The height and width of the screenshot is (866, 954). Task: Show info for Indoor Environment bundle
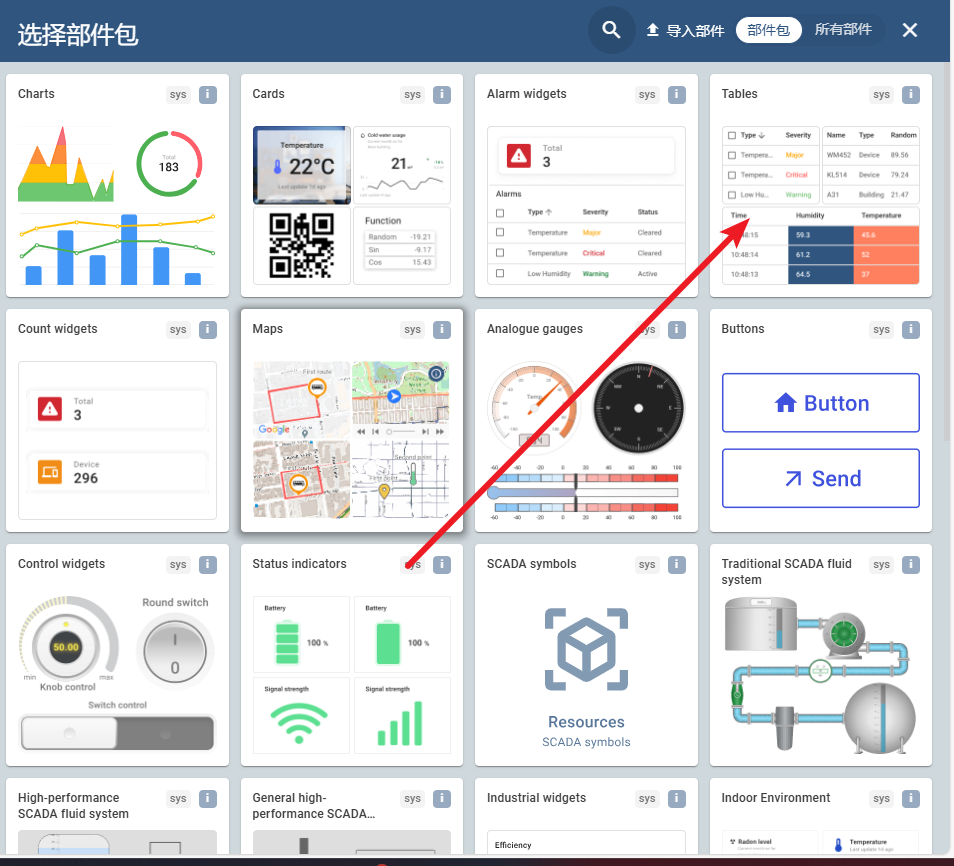pos(911,798)
